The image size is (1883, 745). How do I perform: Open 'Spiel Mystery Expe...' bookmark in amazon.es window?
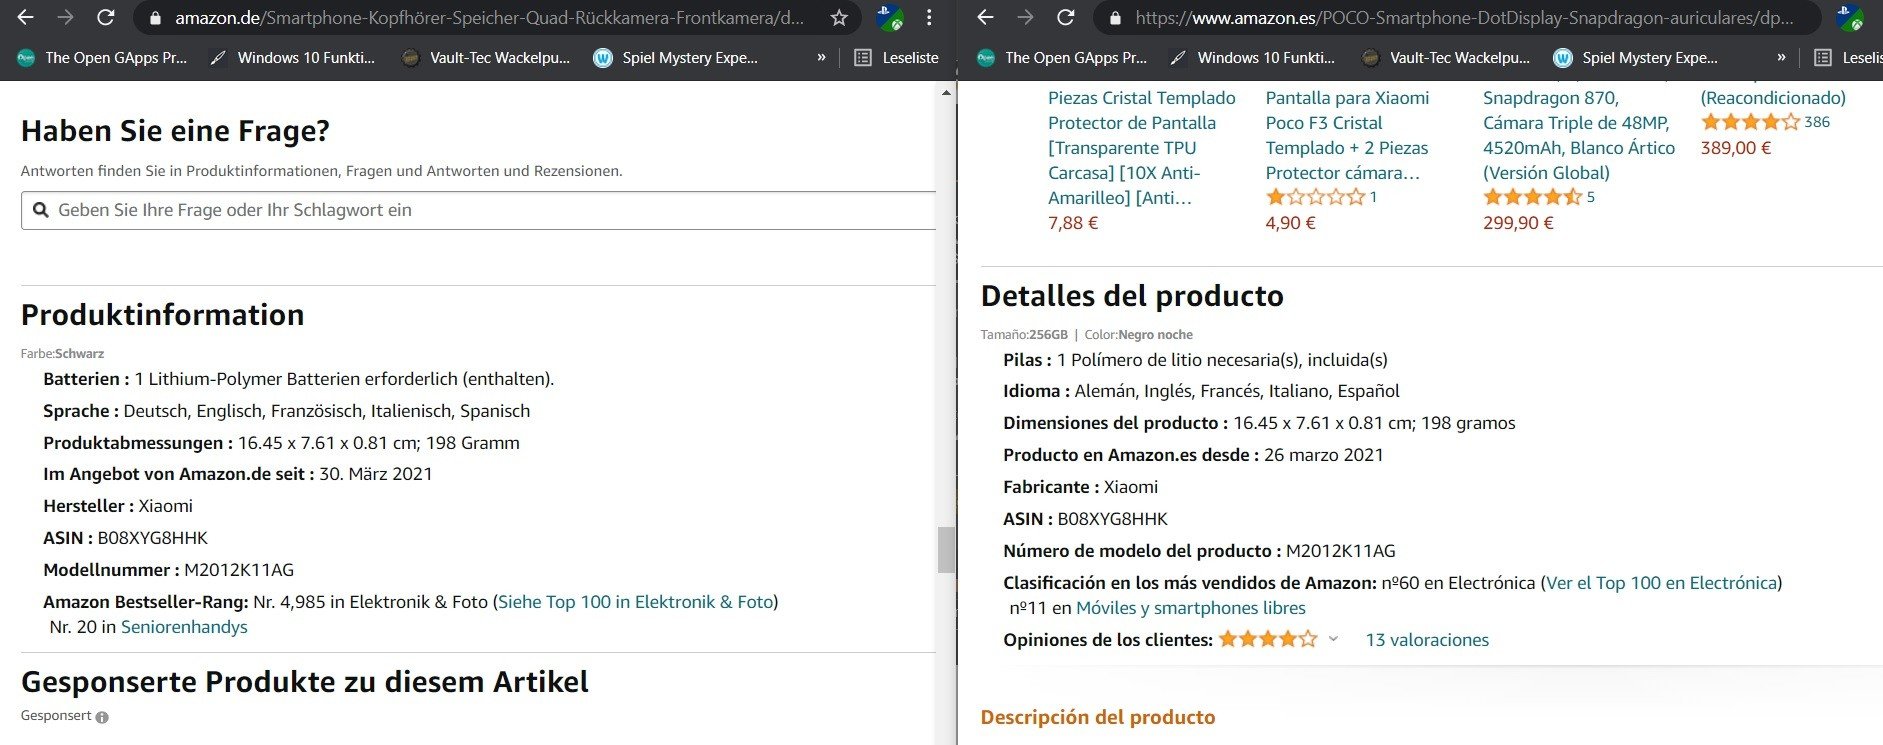pos(1635,58)
